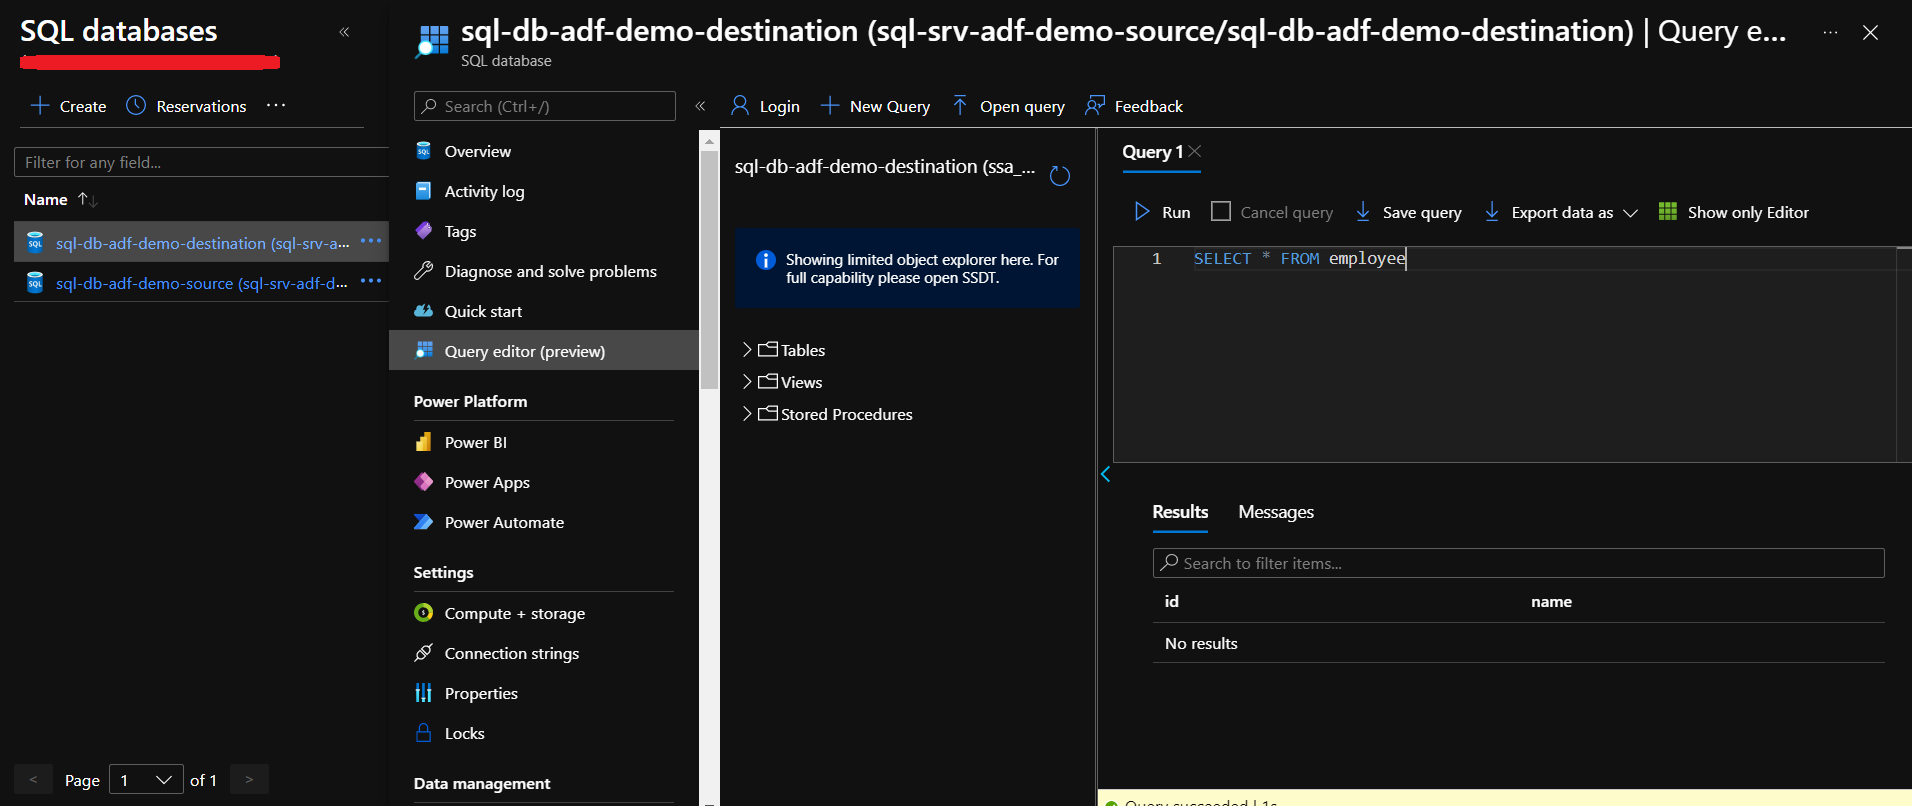Click Filter for any field box
Screen dimensions: 1912x806
tap(202, 162)
